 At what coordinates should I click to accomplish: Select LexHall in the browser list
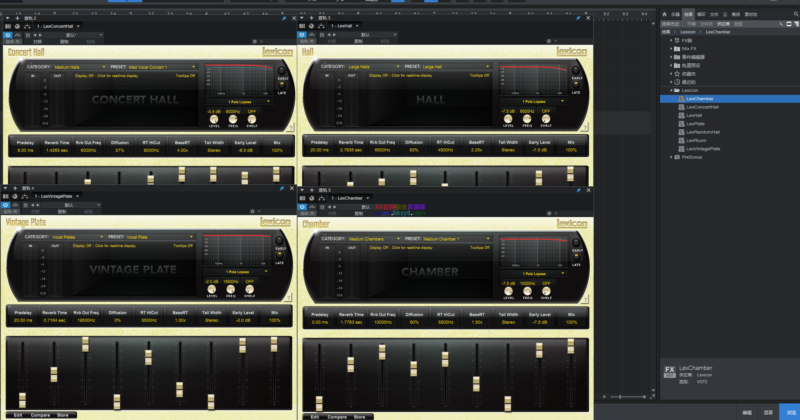pyautogui.click(x=694, y=115)
